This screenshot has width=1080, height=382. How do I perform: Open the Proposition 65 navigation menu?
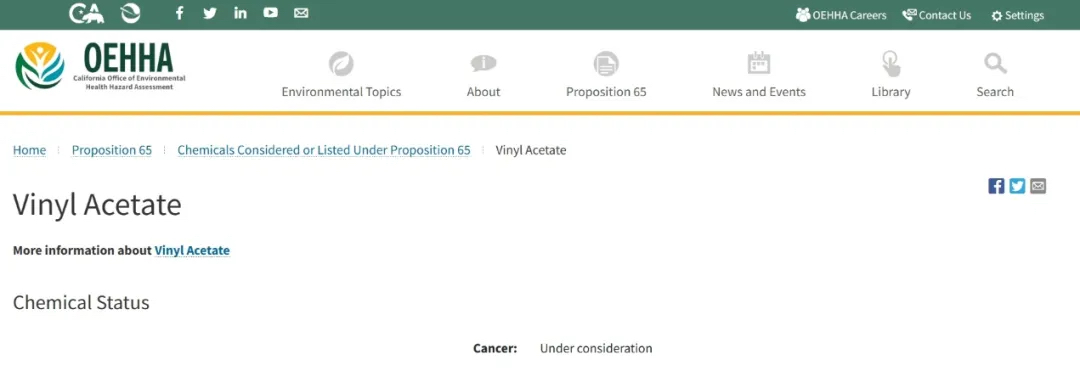pyautogui.click(x=606, y=75)
